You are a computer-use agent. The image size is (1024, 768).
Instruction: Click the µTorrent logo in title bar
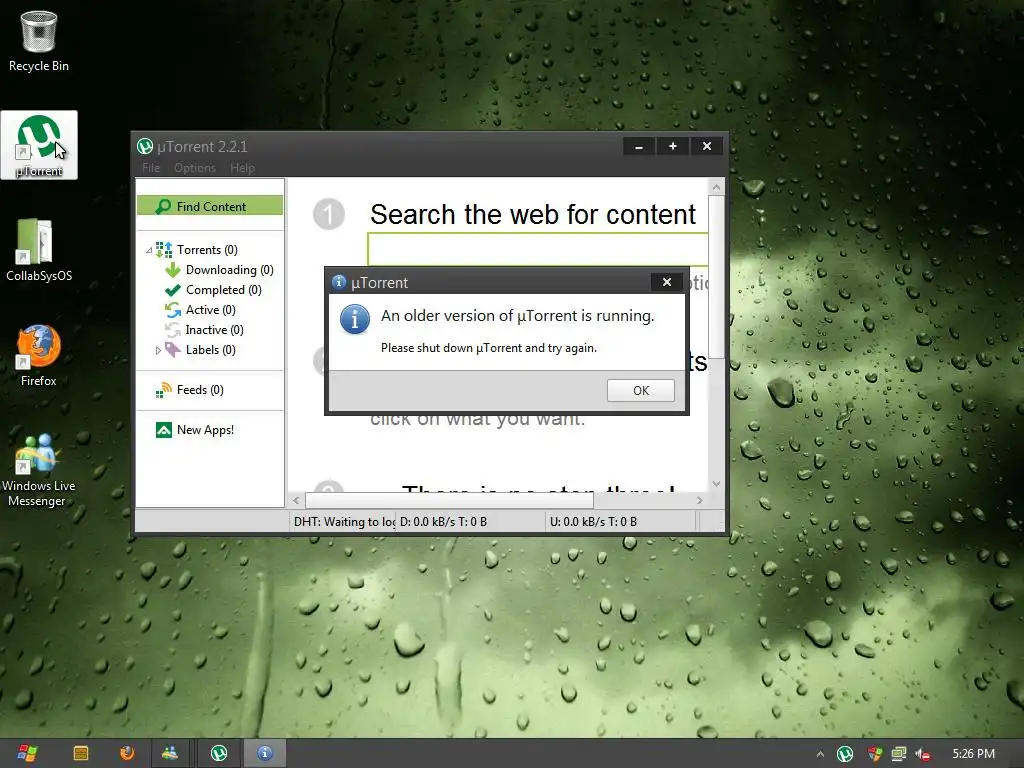click(x=145, y=146)
